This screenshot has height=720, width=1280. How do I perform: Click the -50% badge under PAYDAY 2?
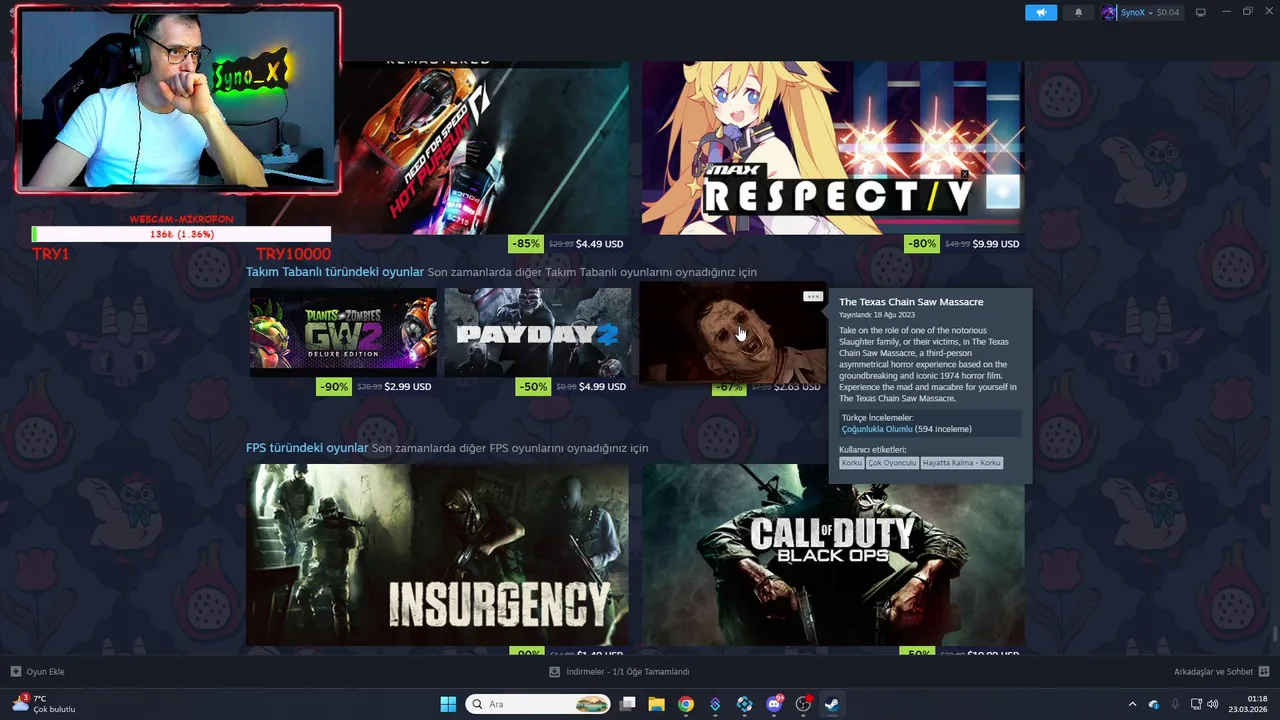(533, 386)
